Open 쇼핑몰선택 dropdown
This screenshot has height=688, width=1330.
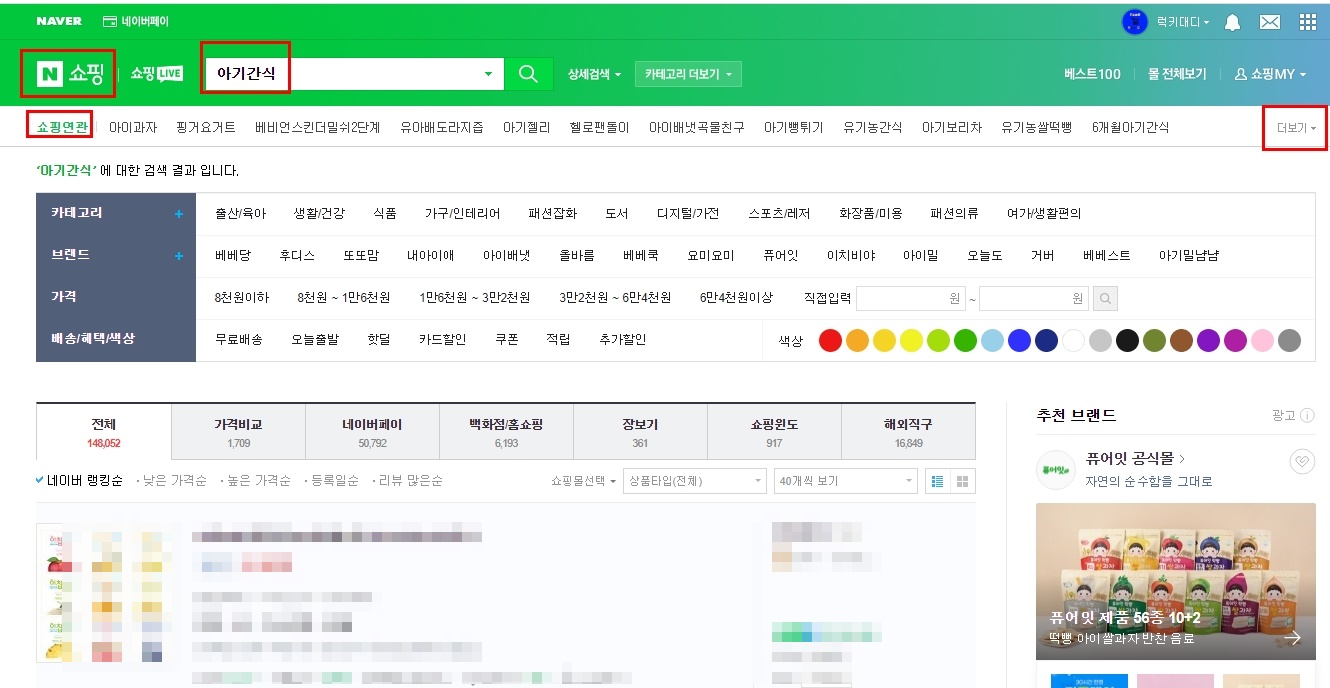pyautogui.click(x=584, y=481)
